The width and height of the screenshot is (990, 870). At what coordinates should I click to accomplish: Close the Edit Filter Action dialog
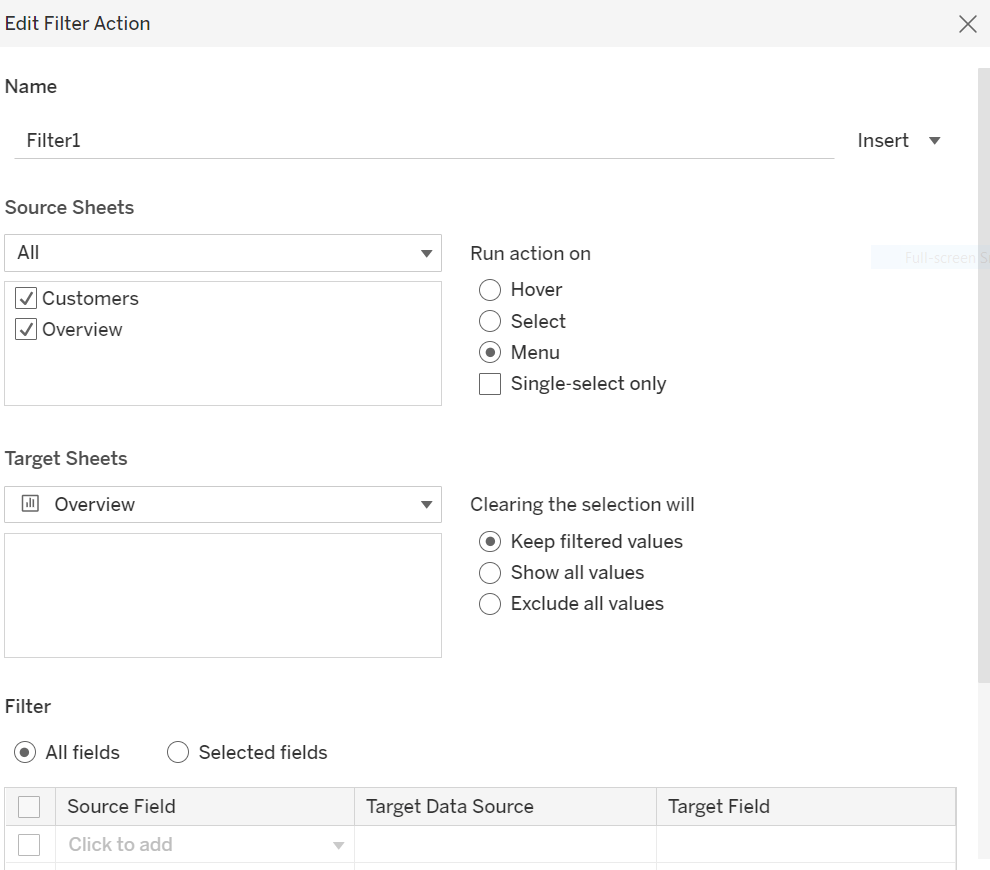[x=967, y=24]
